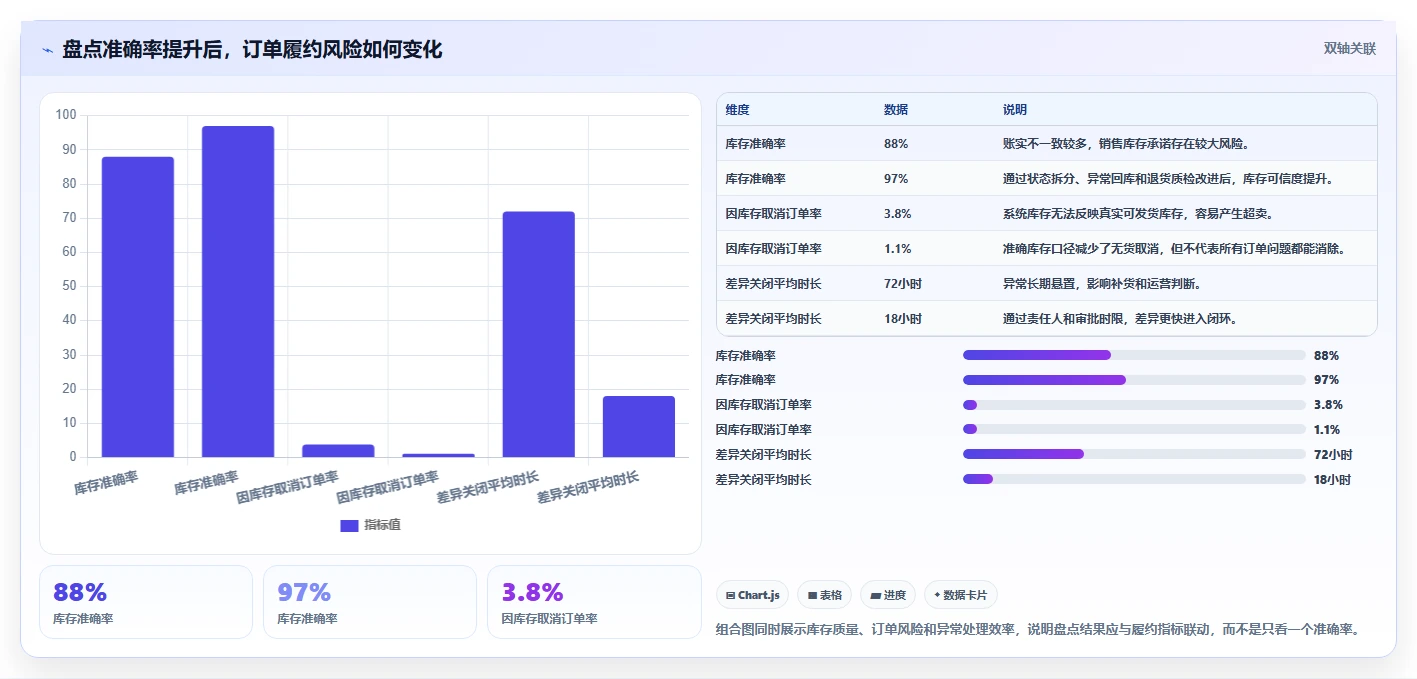Select the chart bar reaching 18

[x=639, y=426]
